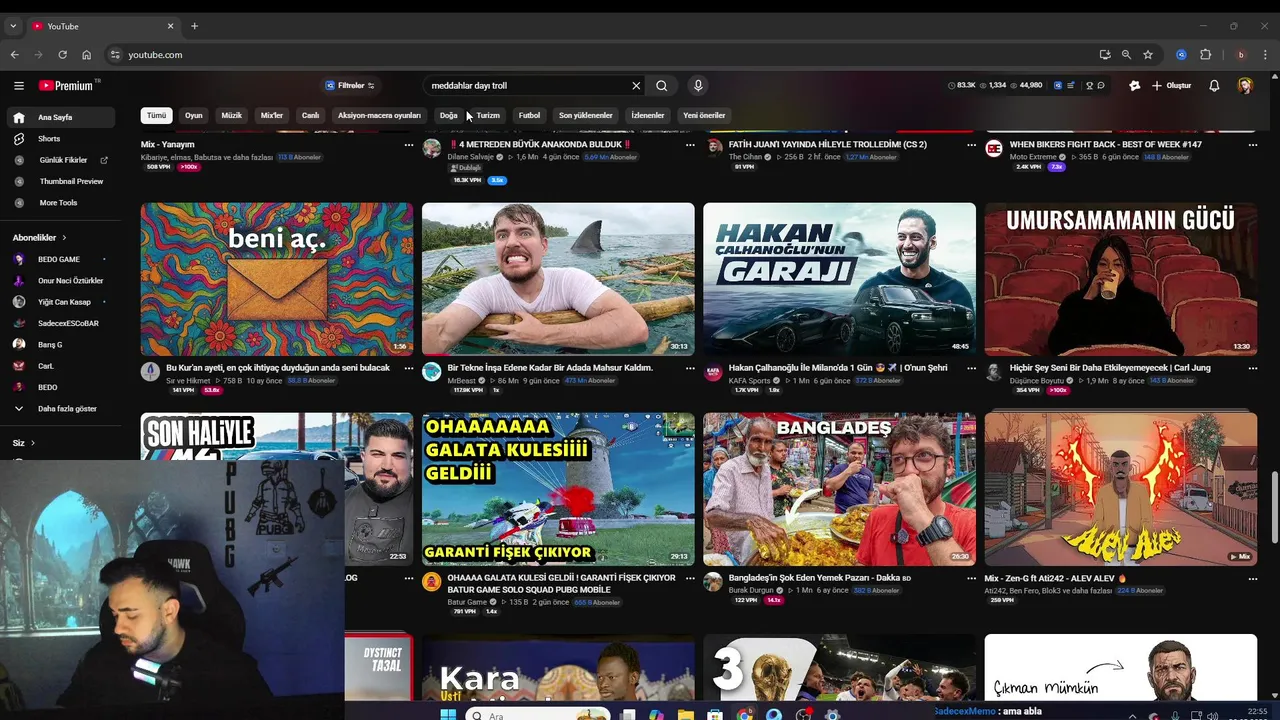Open options for WHEN BIKERS FIGHT BACK video

[1253, 145]
